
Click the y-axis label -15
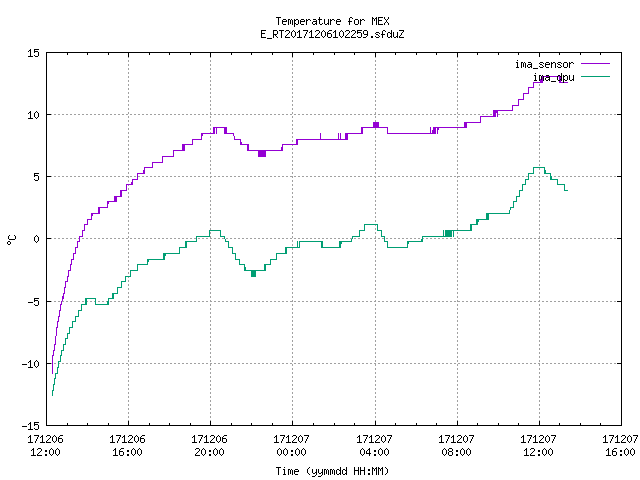tap(31, 426)
